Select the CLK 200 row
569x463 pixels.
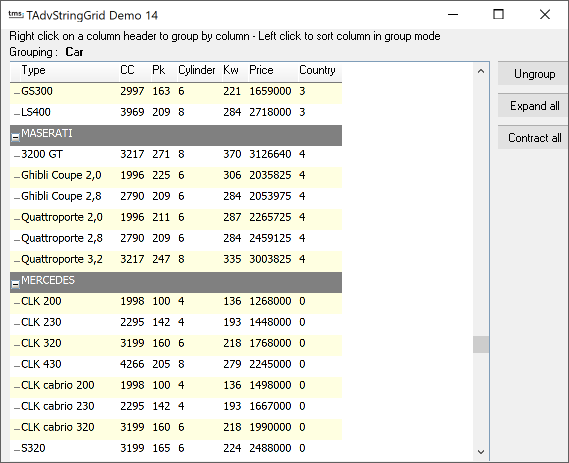pyautogui.click(x=176, y=302)
